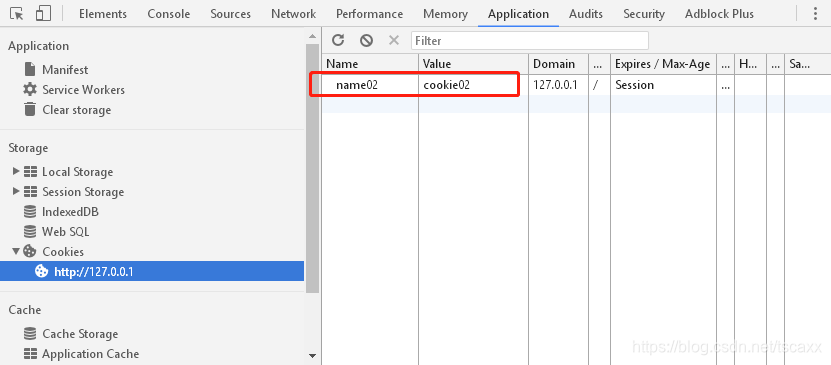Sort by the Expires / Max-Age column
The height and width of the screenshot is (365, 831).
click(x=663, y=64)
